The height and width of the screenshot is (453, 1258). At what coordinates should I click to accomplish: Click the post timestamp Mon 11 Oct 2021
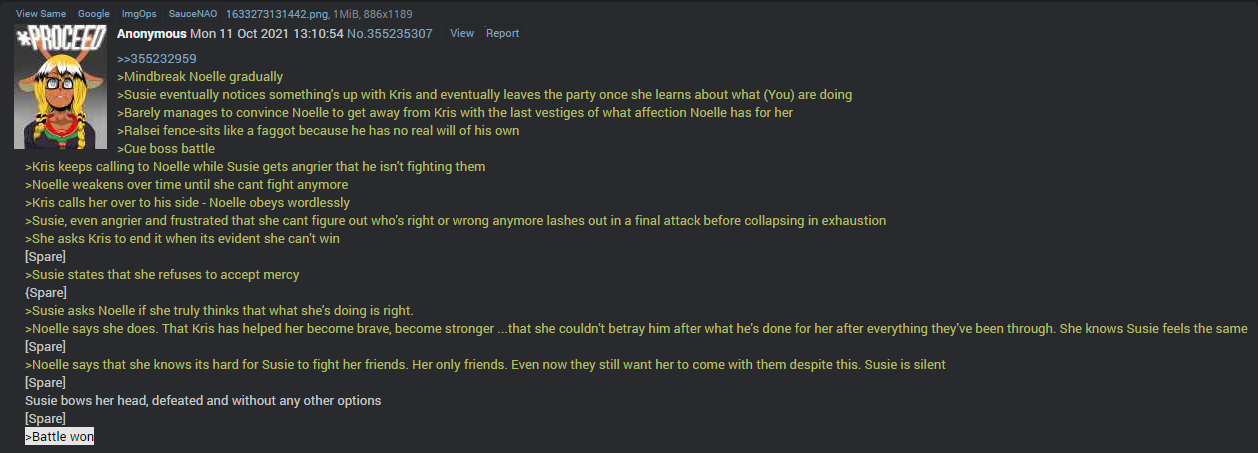coord(266,34)
